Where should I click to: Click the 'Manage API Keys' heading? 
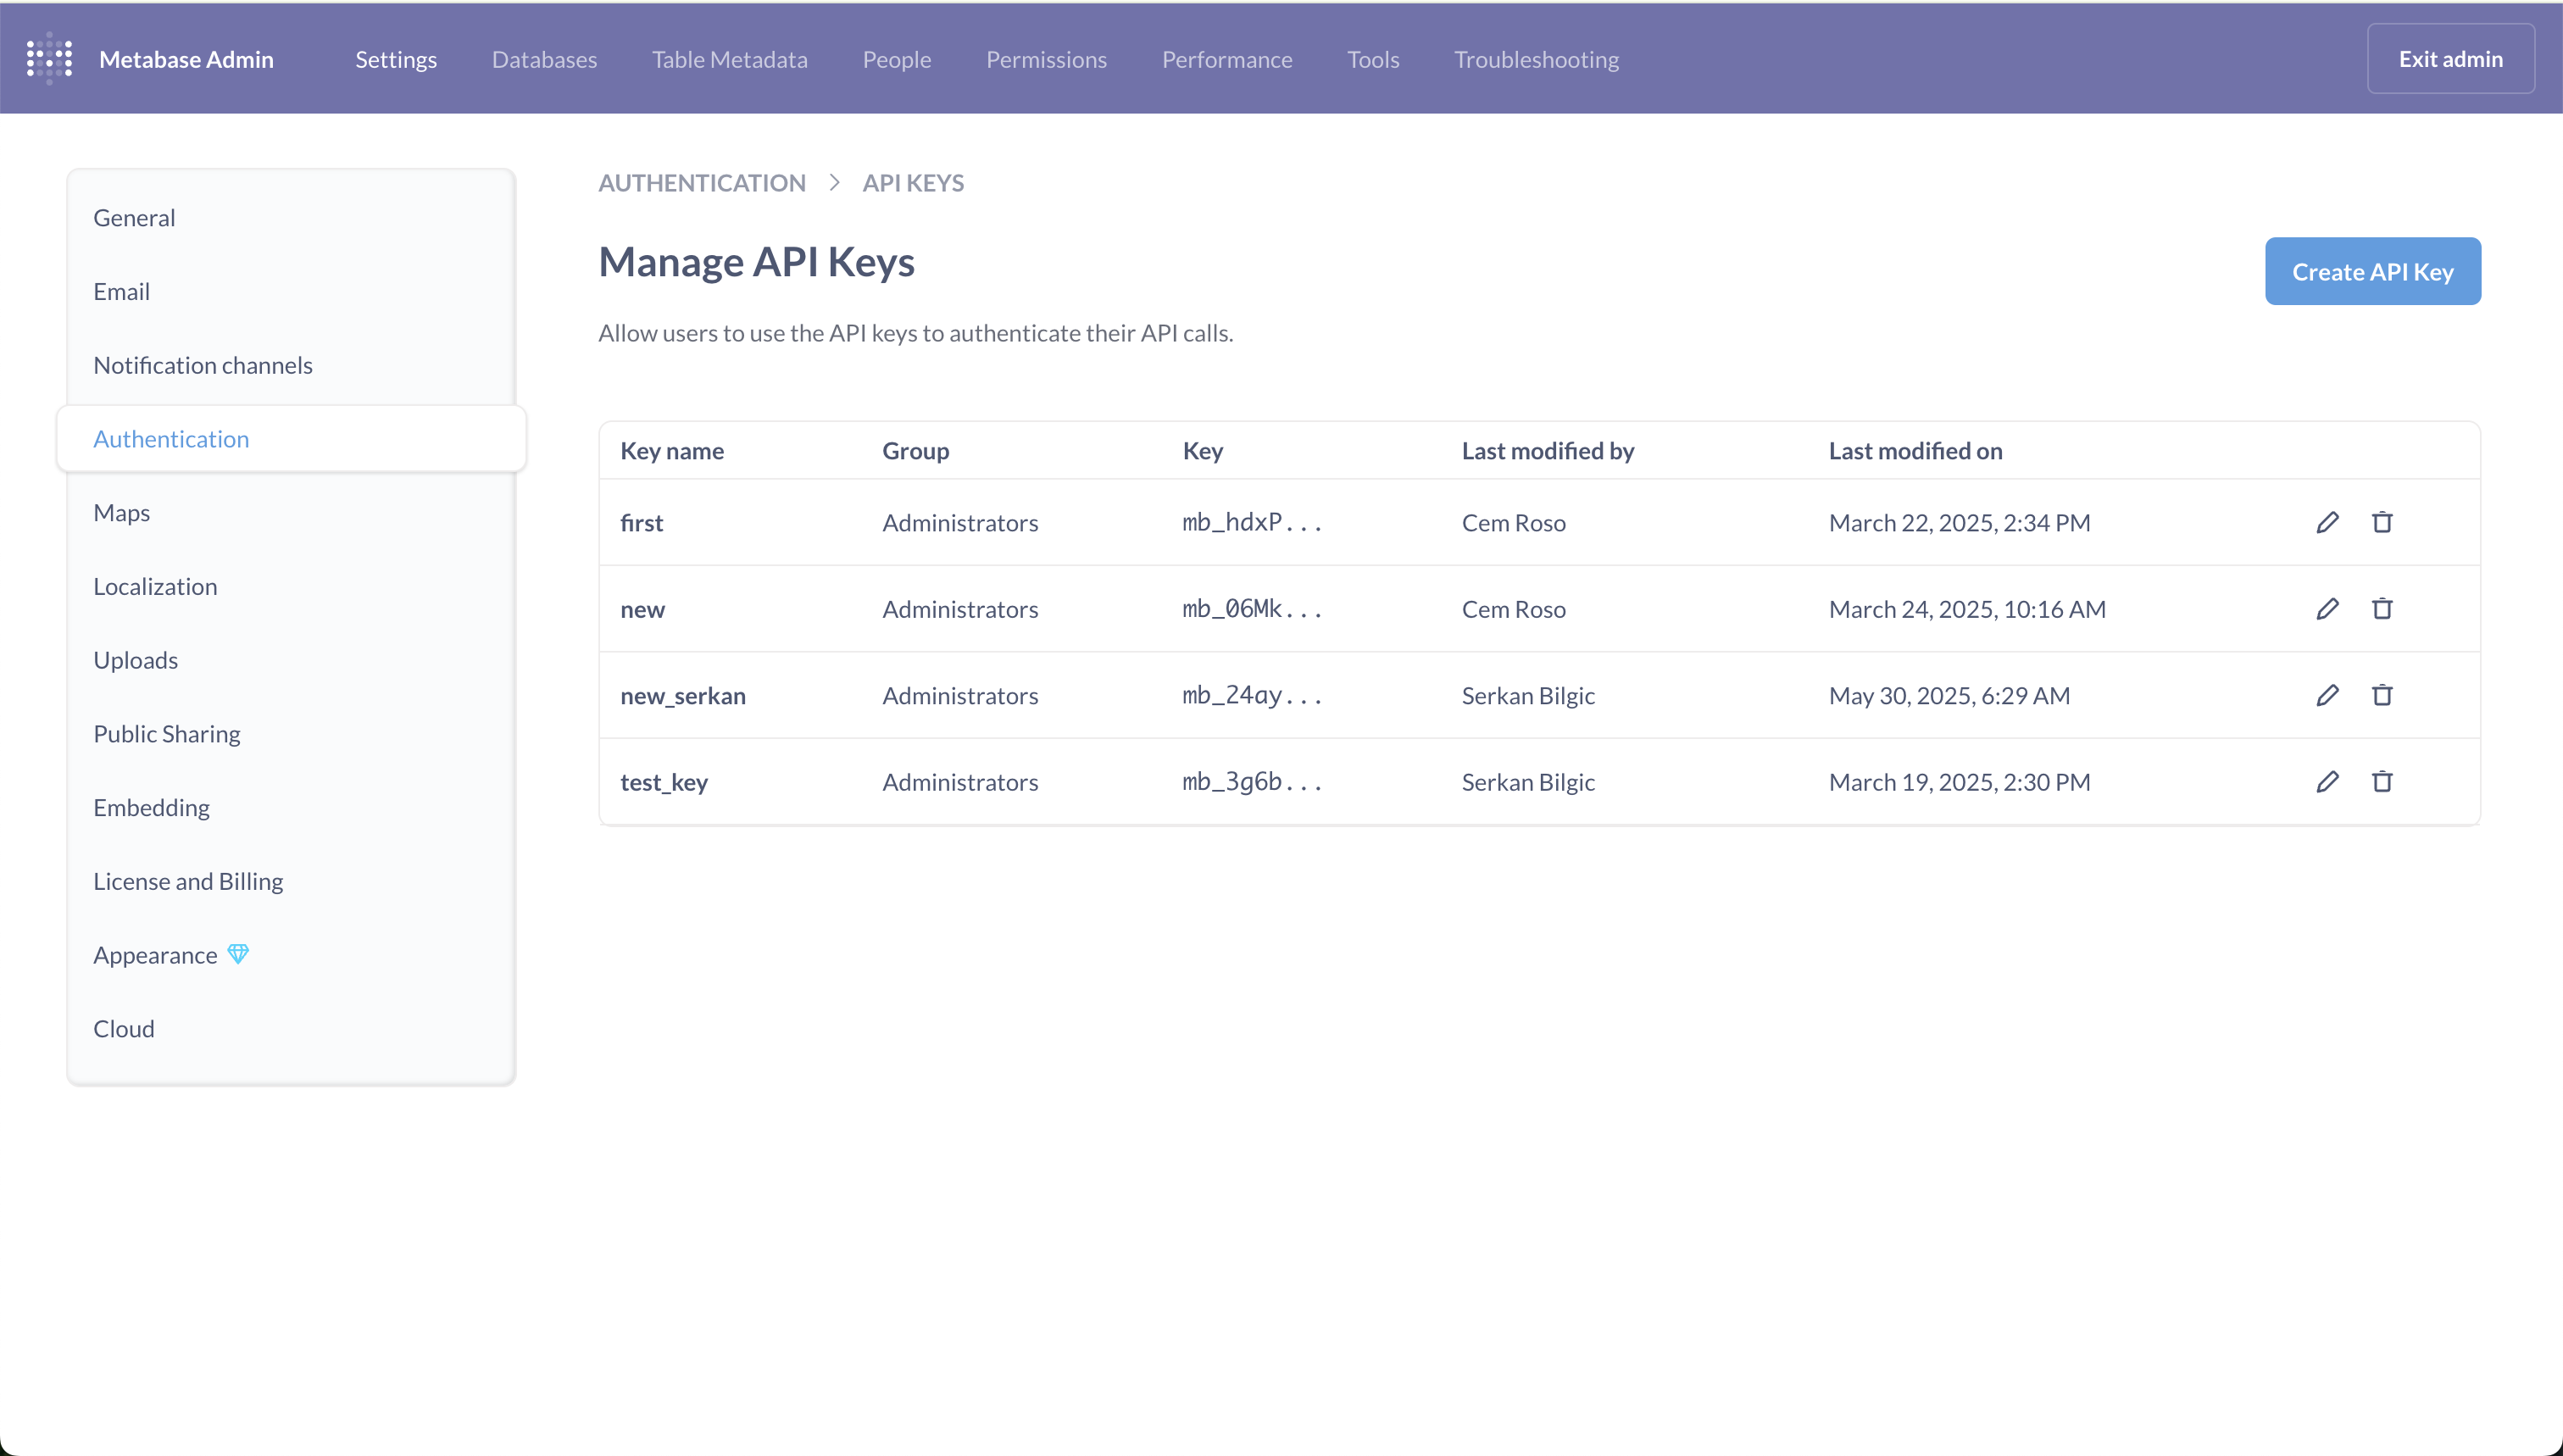pos(756,262)
